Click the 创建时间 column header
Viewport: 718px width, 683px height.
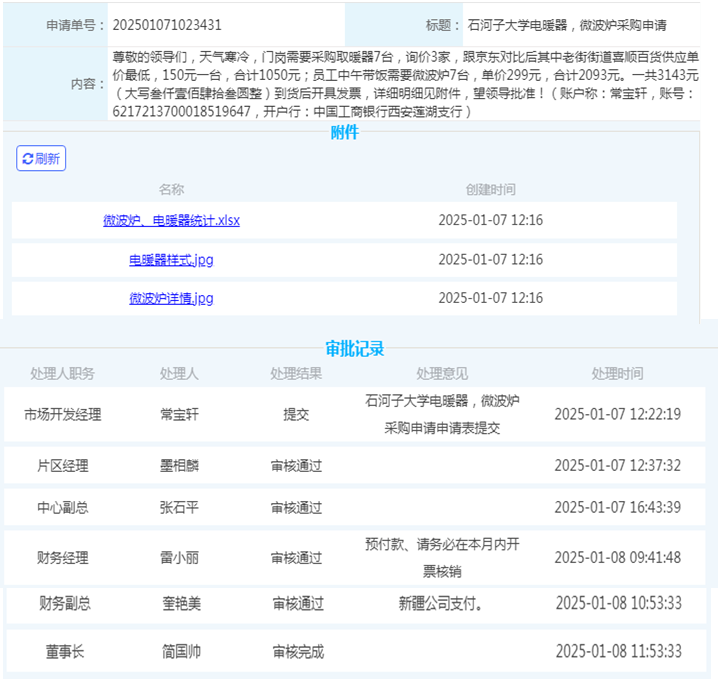coord(490,189)
